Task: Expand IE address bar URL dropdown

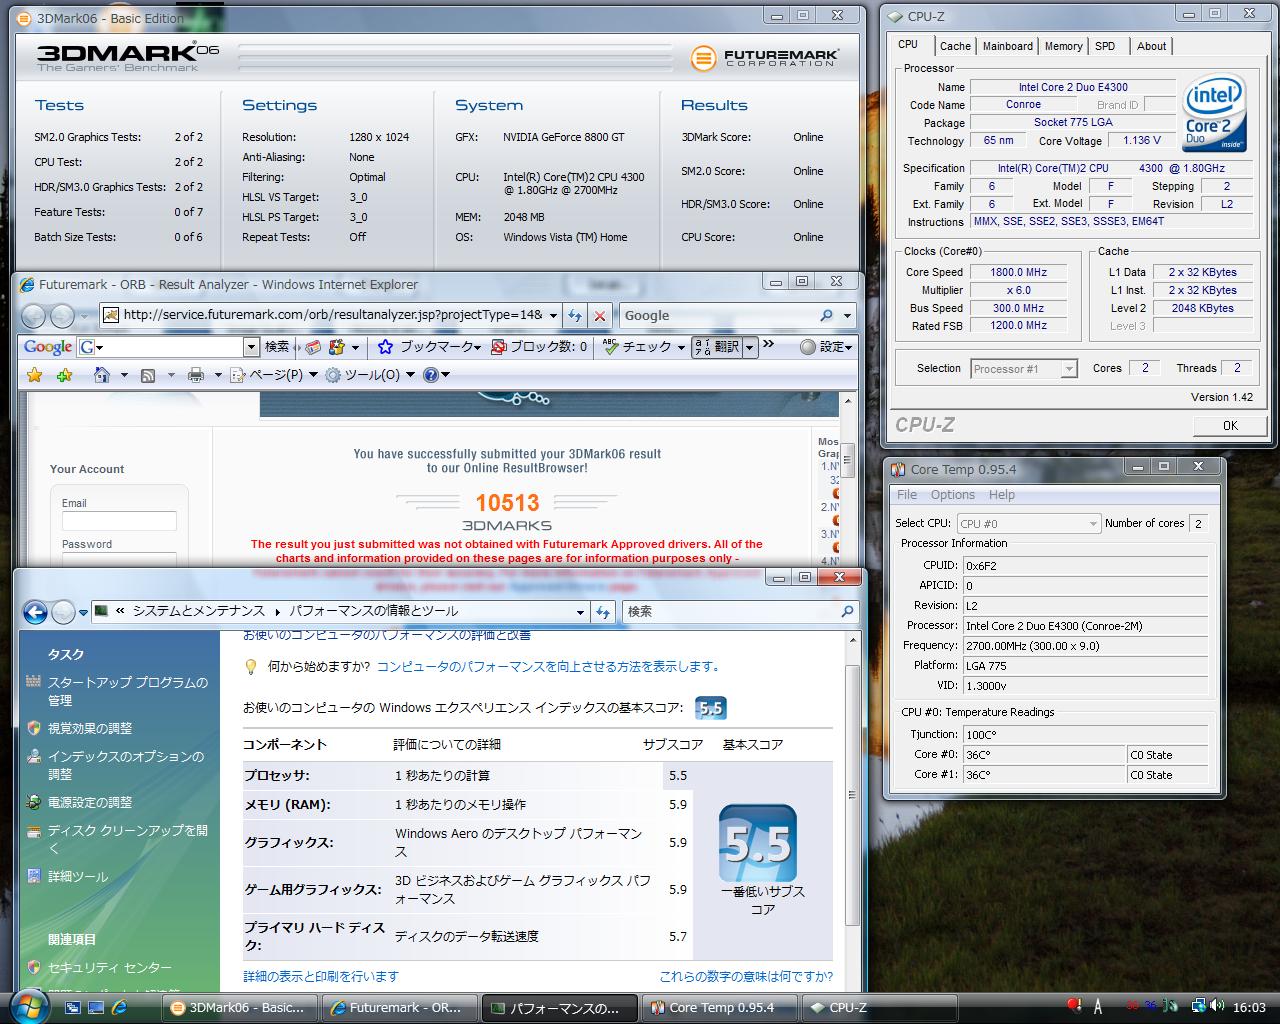Action: coord(553,316)
